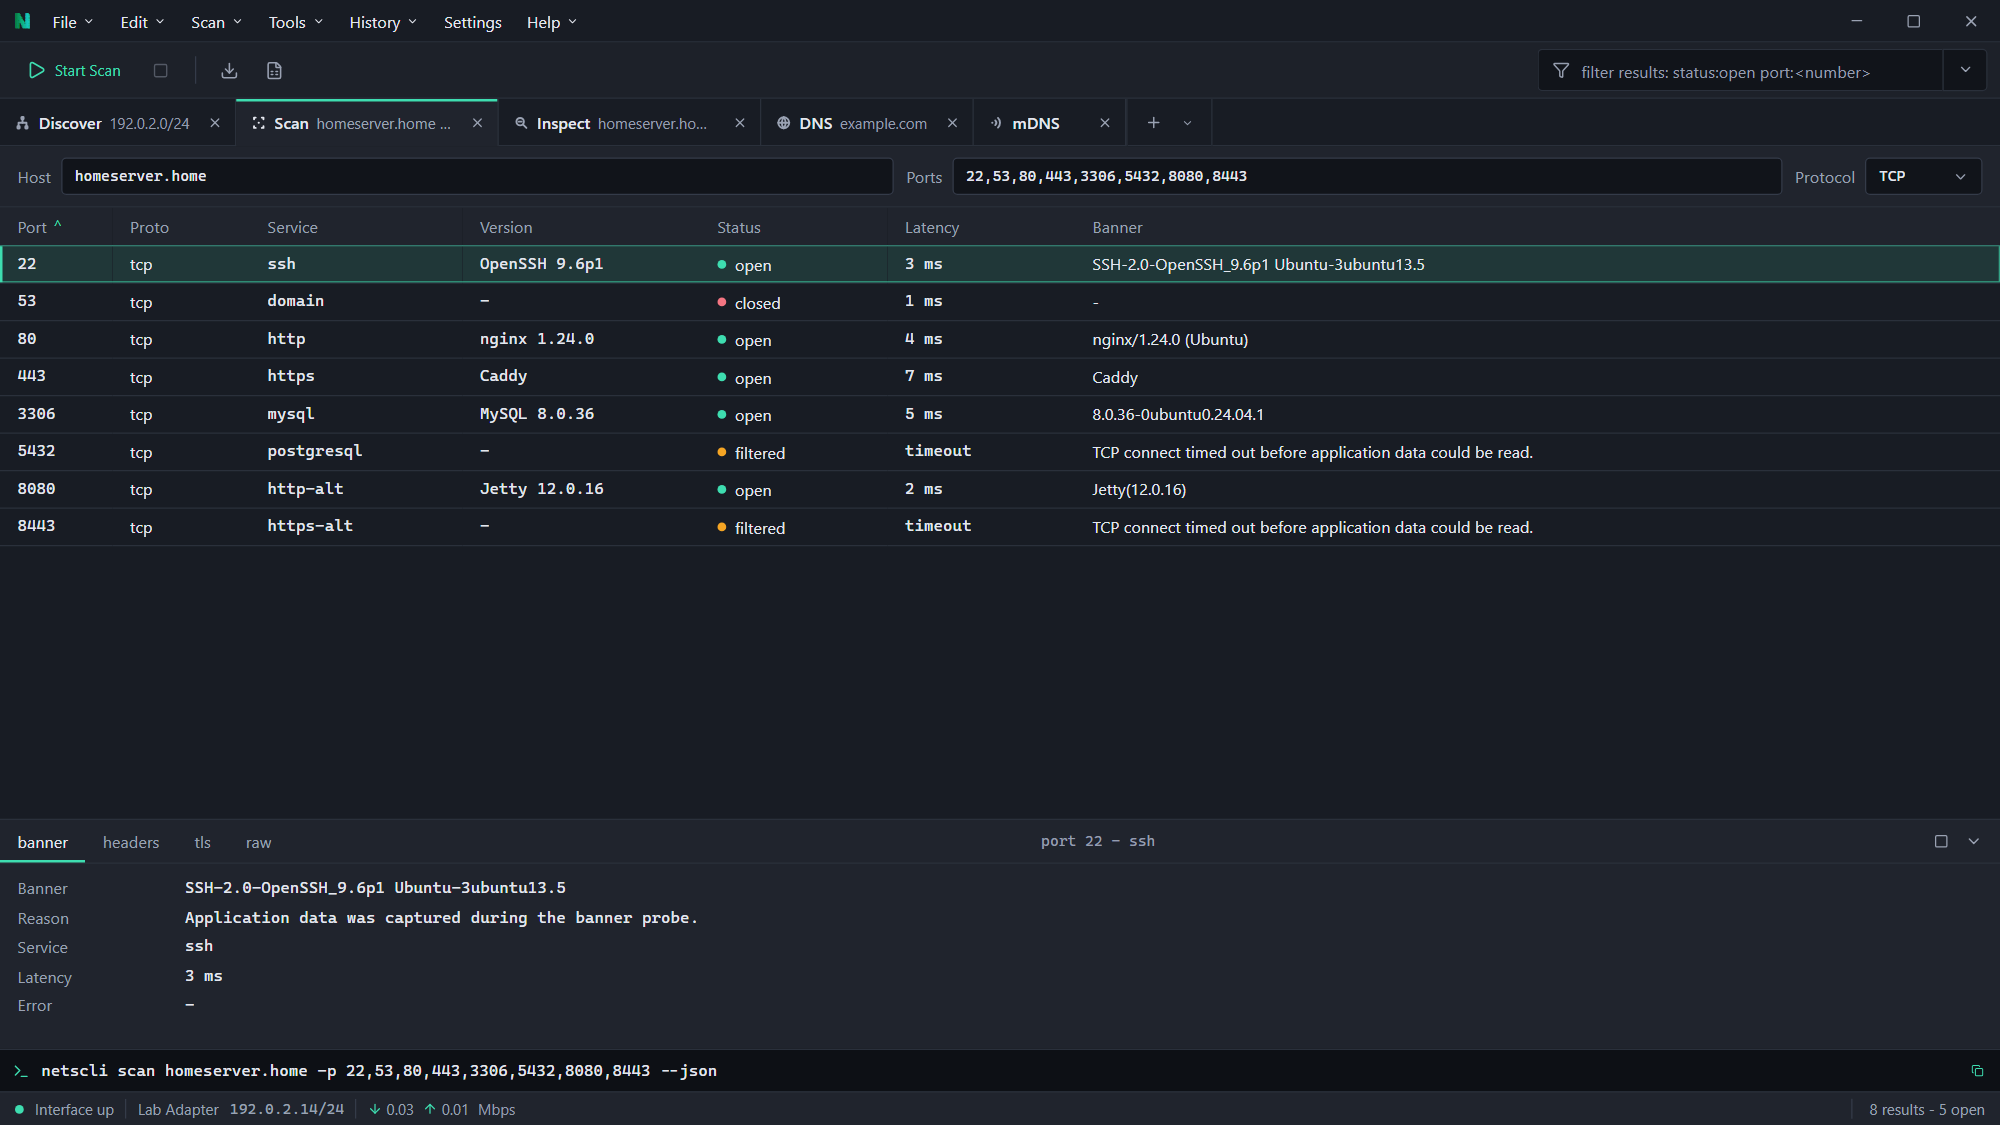Close the Inspect homeserver tab
The width and height of the screenshot is (2000, 1125).
tap(740, 123)
